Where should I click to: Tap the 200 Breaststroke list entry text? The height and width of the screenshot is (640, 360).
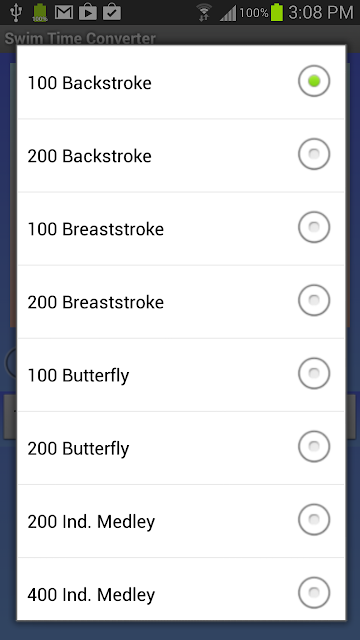click(x=96, y=302)
